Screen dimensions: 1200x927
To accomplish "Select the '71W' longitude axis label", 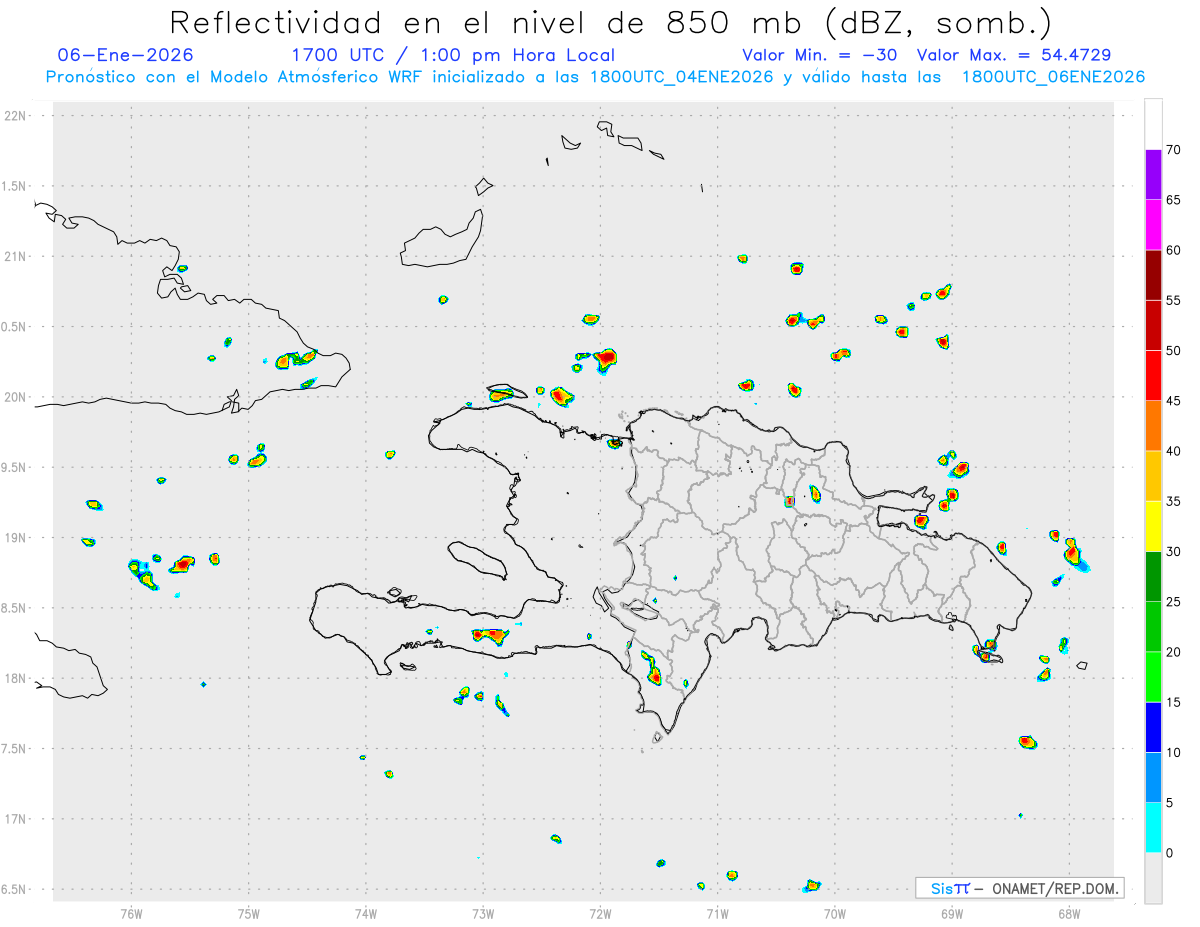I will 717,913.
